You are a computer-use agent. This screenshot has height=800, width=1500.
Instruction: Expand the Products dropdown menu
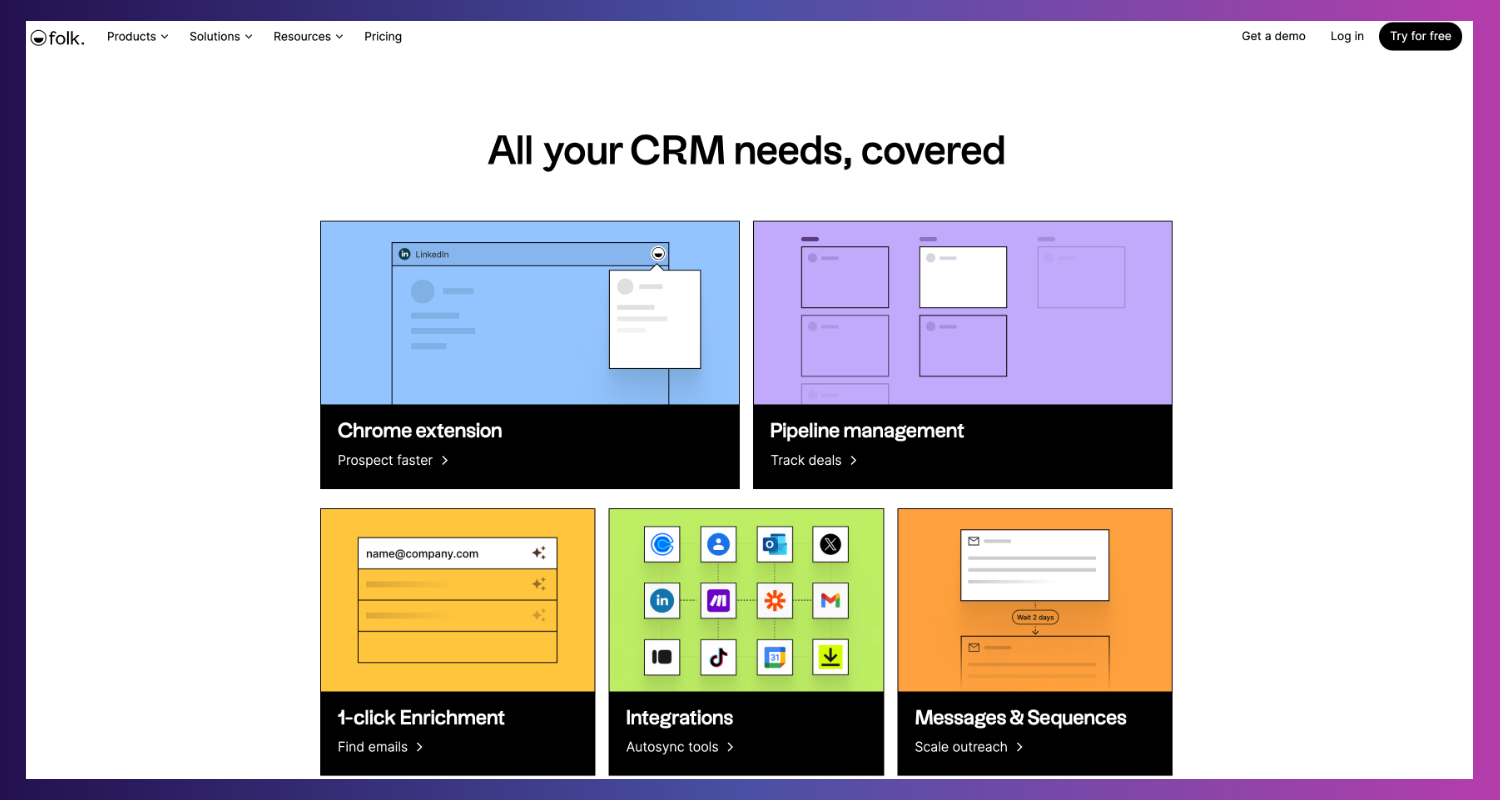coord(137,37)
